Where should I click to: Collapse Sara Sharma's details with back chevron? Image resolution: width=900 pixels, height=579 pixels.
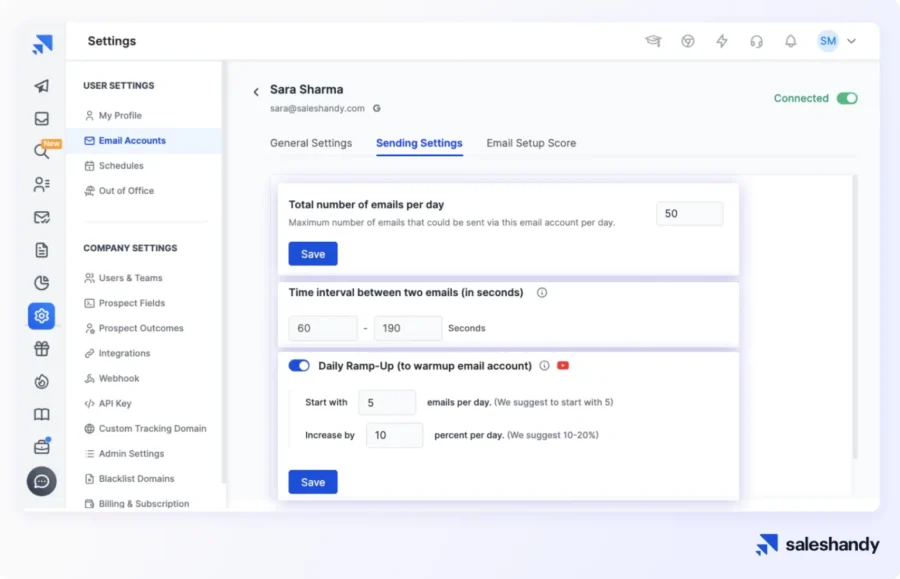point(256,90)
